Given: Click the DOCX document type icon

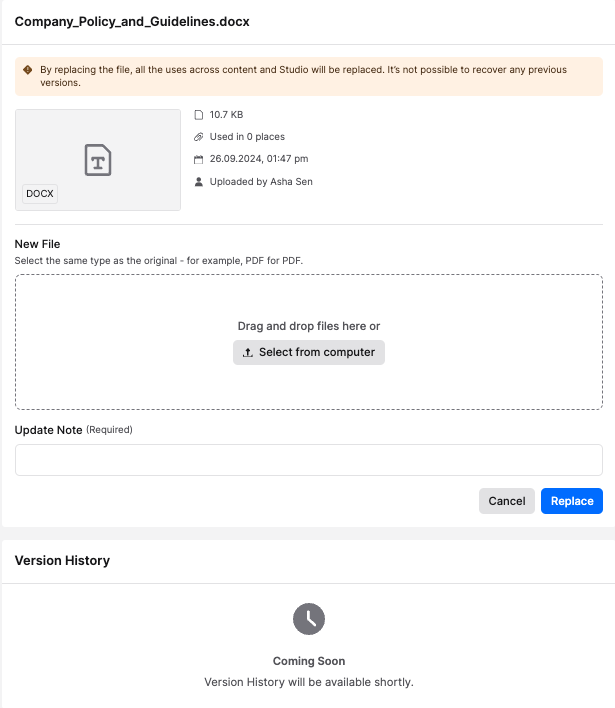Looking at the screenshot, I should tap(98, 160).
